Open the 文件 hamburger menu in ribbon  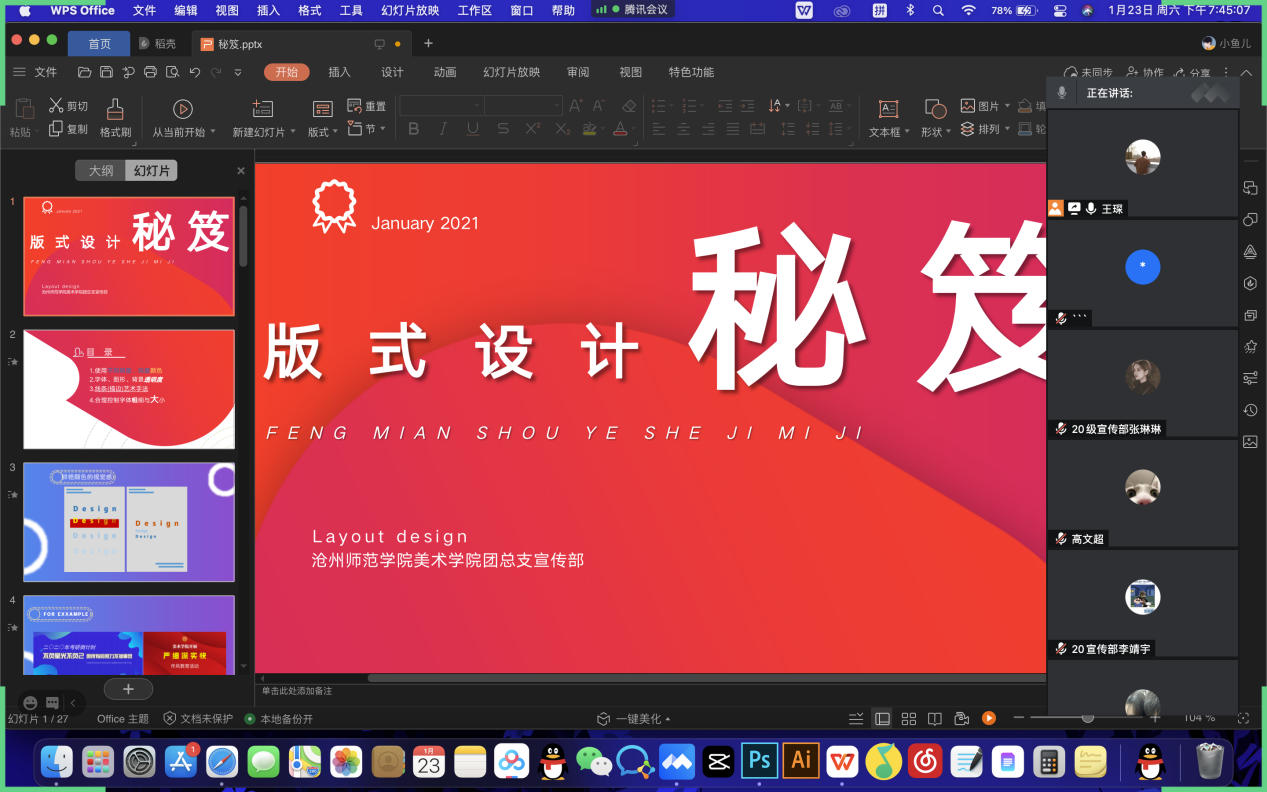point(35,72)
